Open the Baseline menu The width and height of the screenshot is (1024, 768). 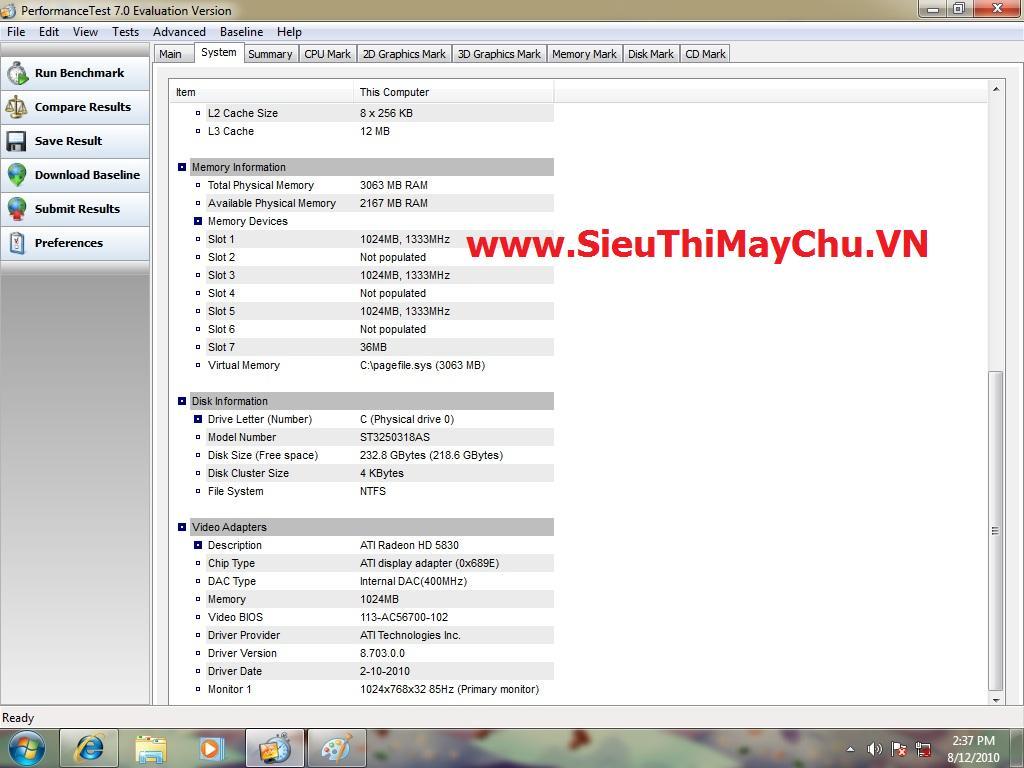click(x=242, y=32)
